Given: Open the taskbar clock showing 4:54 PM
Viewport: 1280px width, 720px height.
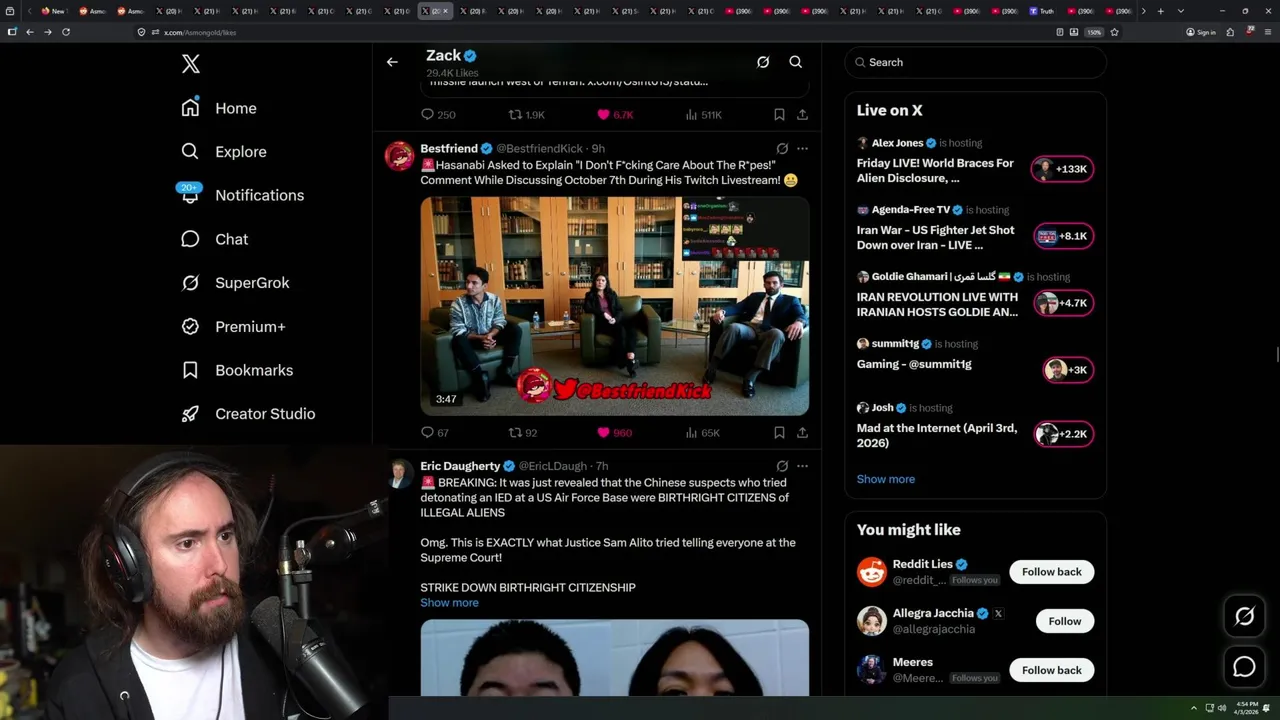Looking at the screenshot, I should tap(1247, 708).
